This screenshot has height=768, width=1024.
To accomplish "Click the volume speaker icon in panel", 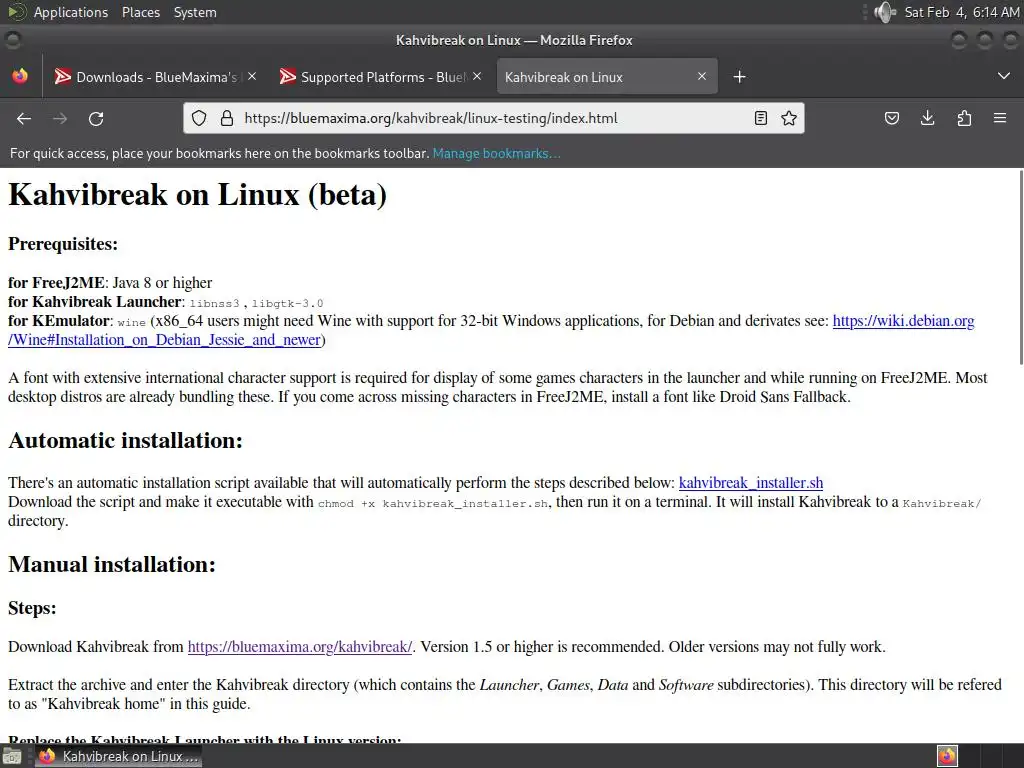I will 885,12.
